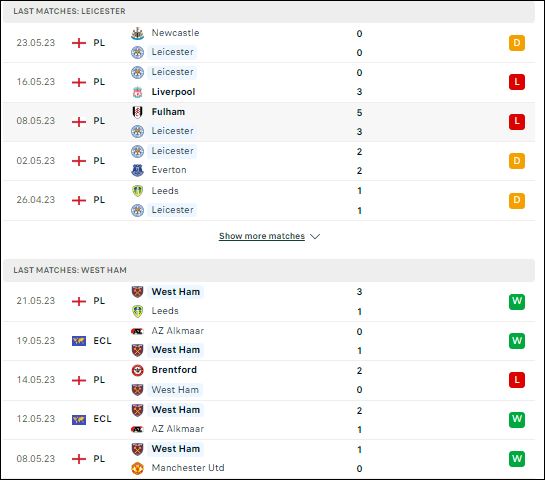Click the Fulham club crest icon
This screenshot has width=545, height=480.
click(x=137, y=112)
